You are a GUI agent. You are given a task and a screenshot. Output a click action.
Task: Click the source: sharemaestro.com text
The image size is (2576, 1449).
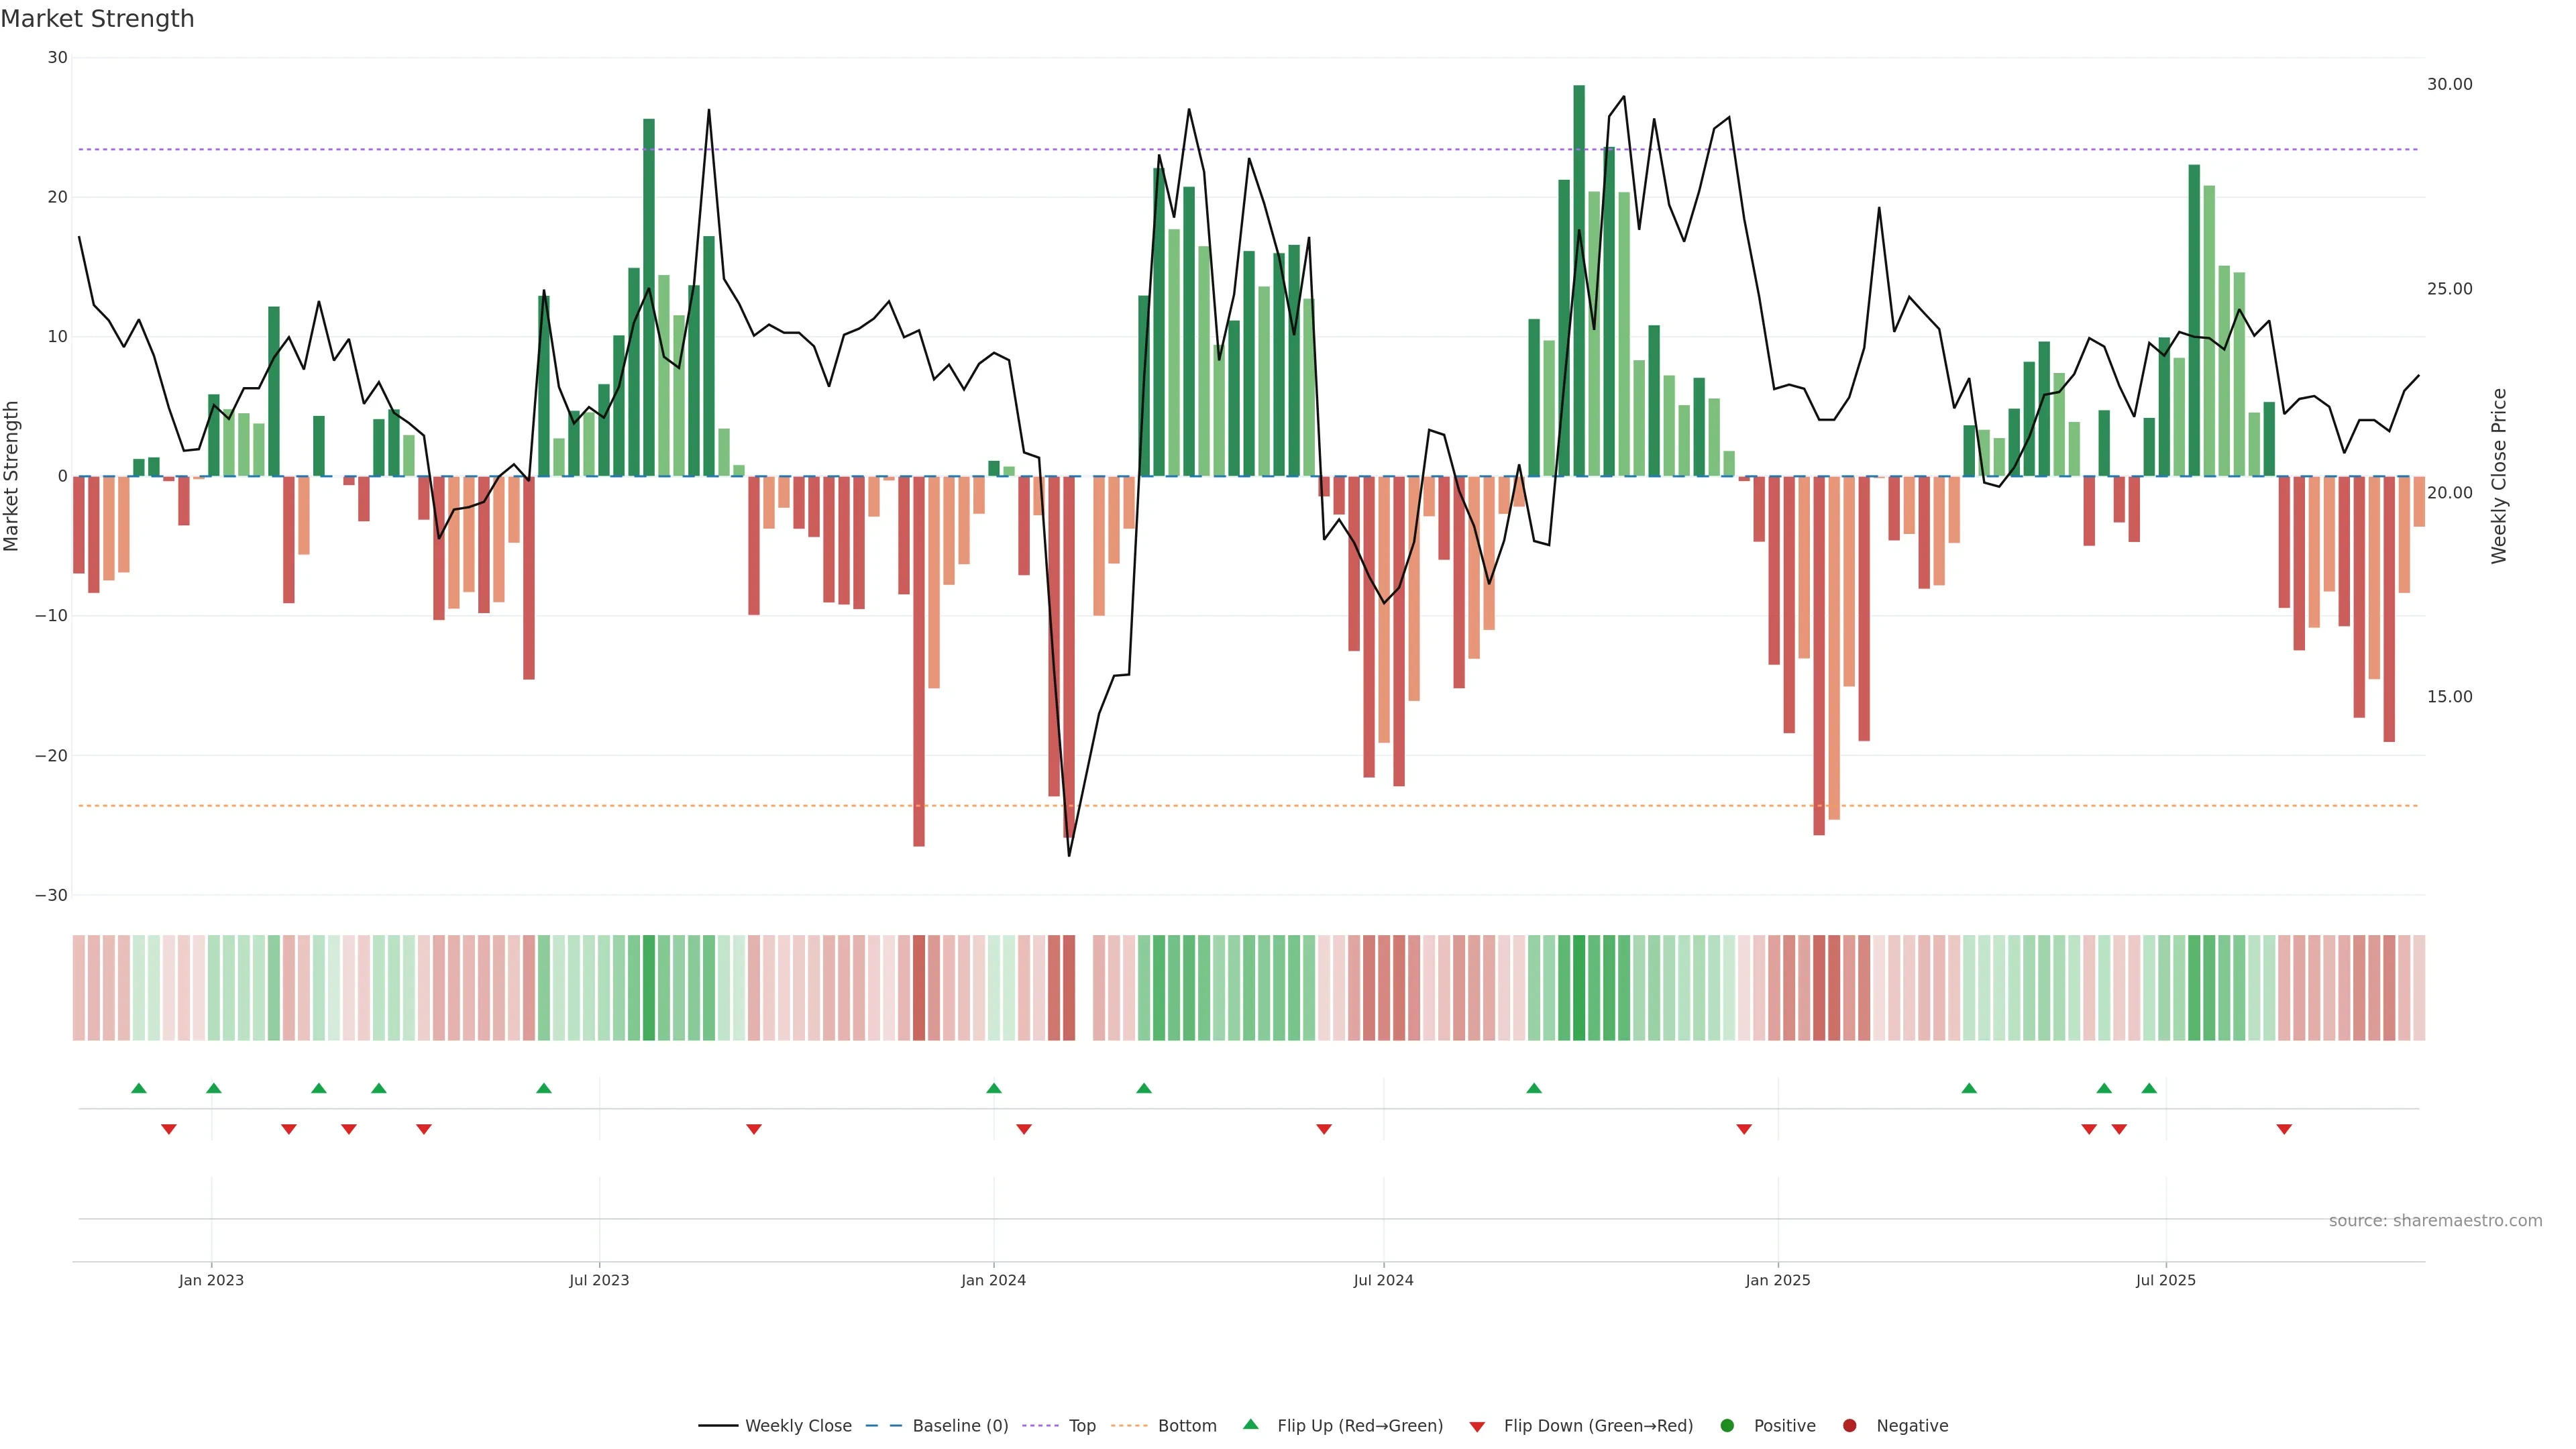point(2435,1221)
